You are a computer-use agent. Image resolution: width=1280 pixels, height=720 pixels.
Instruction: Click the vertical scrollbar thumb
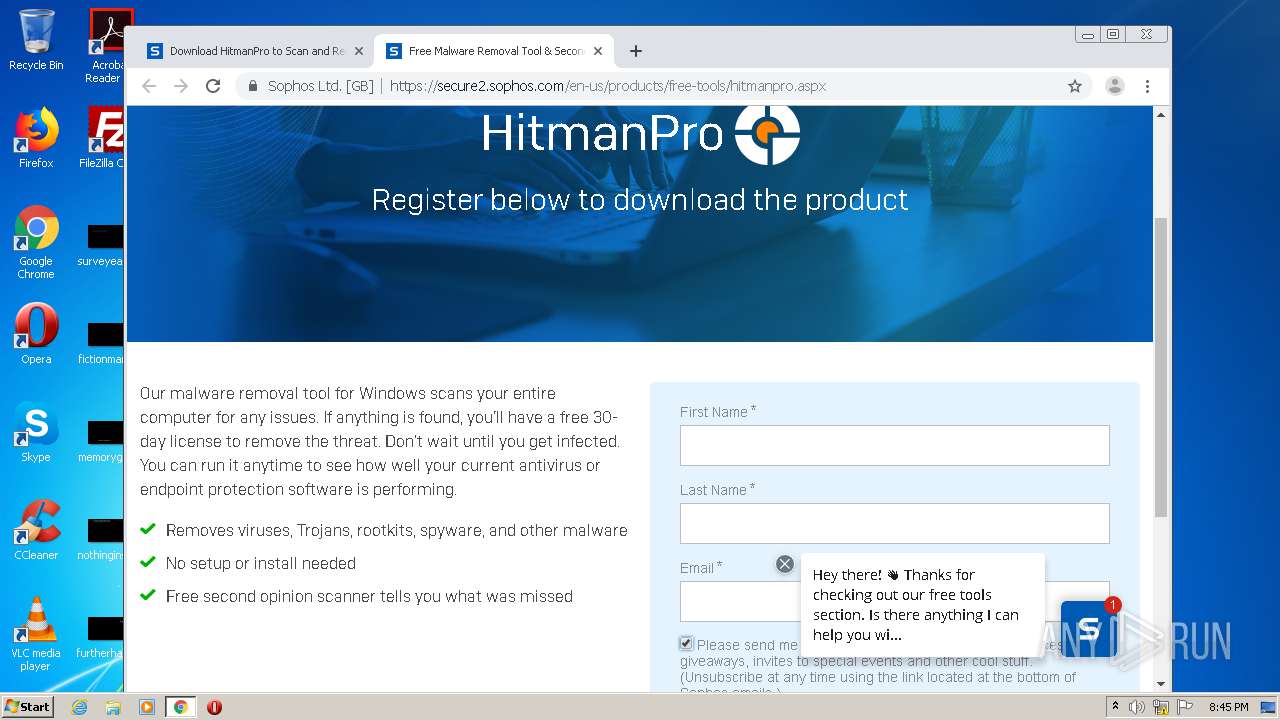tap(1161, 367)
